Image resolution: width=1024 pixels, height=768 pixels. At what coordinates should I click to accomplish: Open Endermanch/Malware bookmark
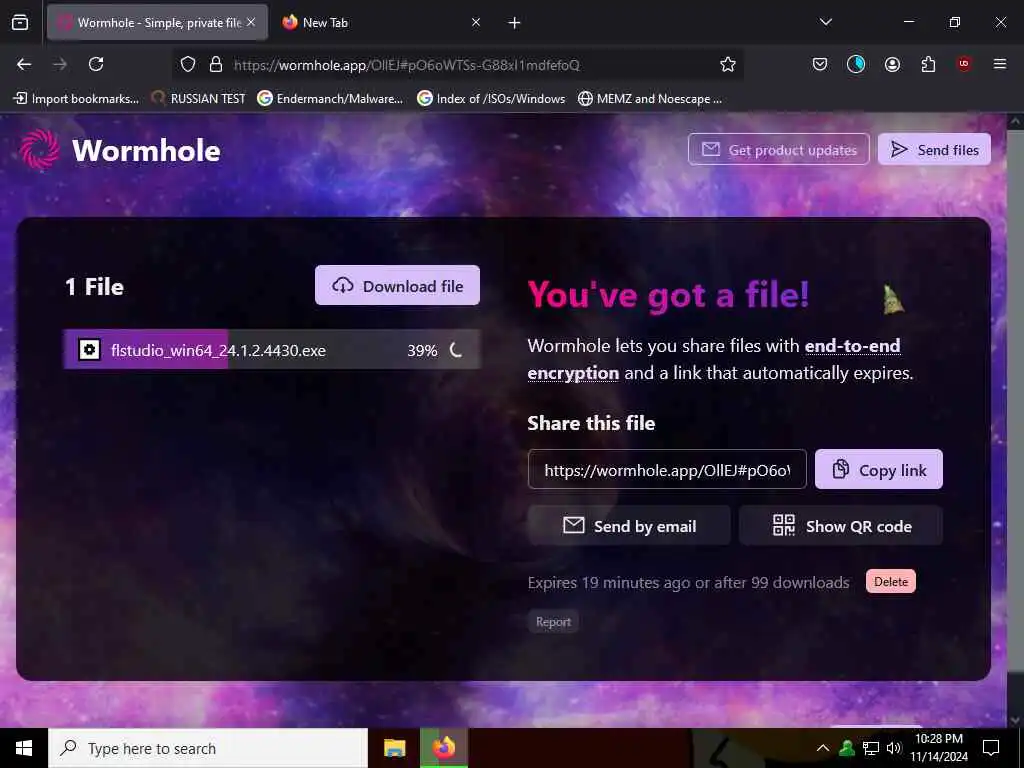[330, 99]
